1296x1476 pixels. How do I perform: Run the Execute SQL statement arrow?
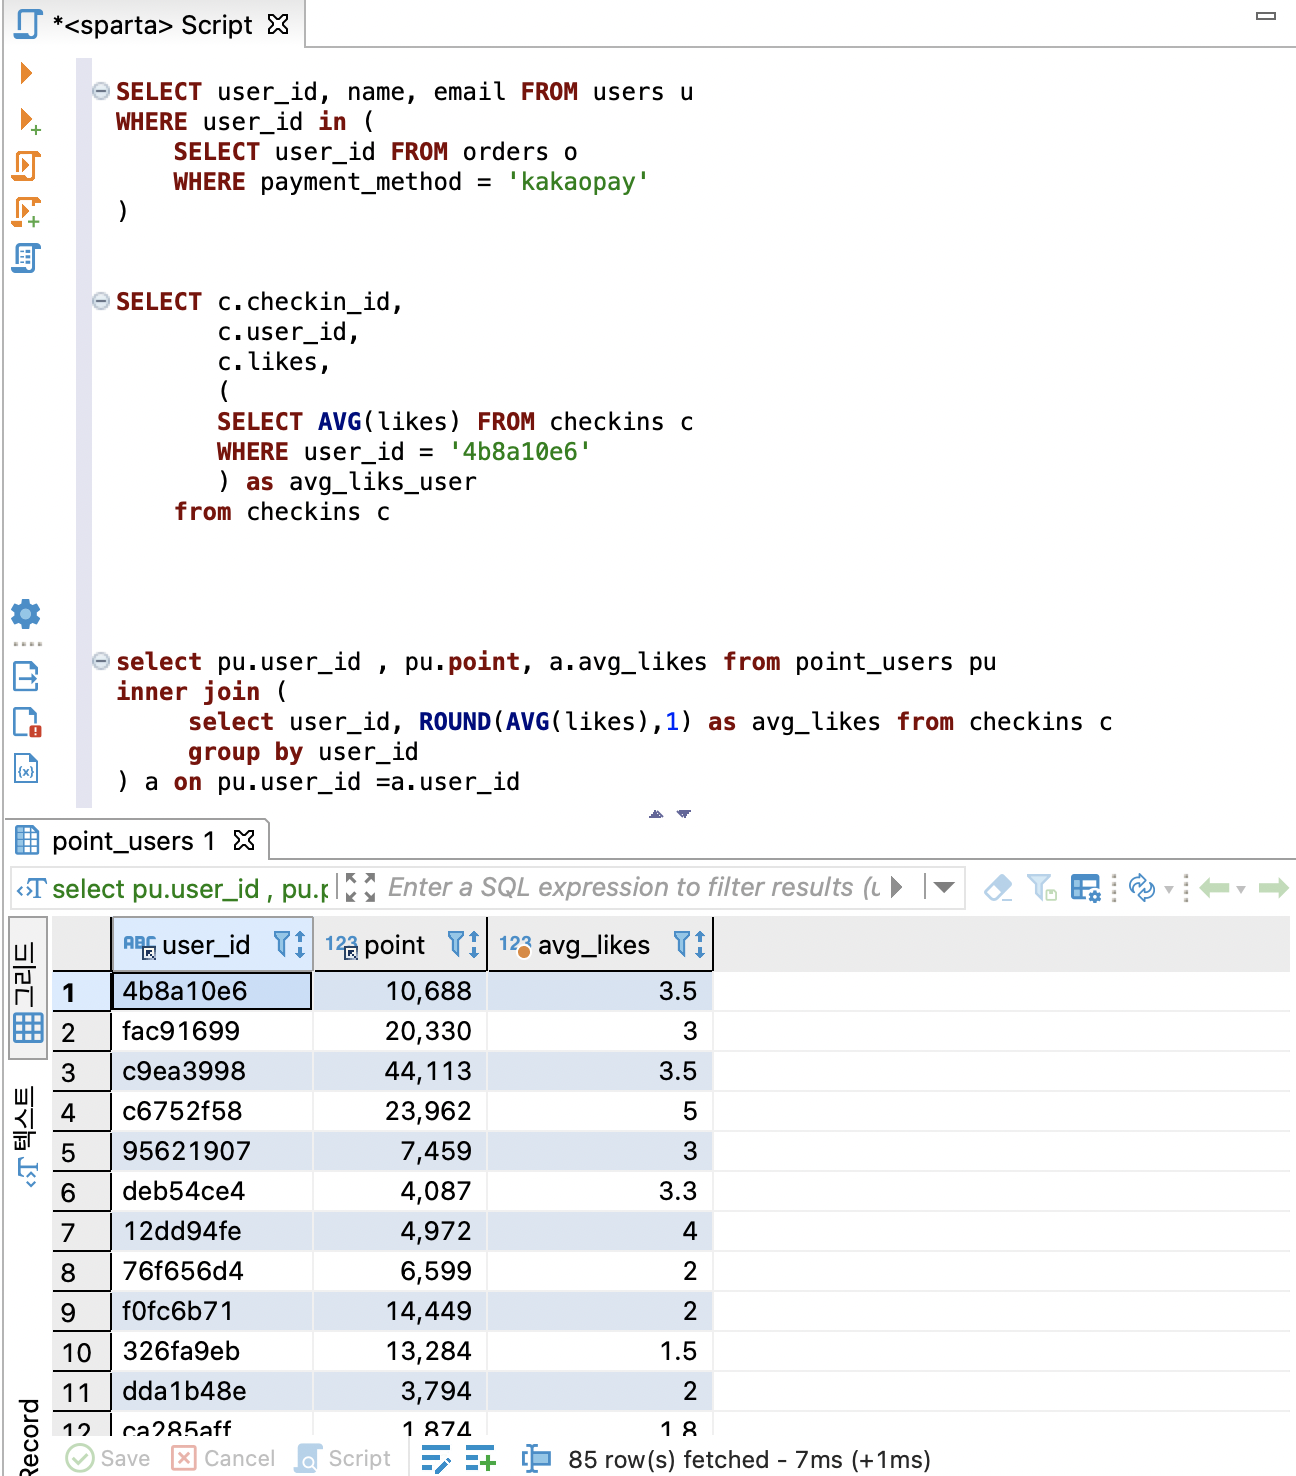26,73
